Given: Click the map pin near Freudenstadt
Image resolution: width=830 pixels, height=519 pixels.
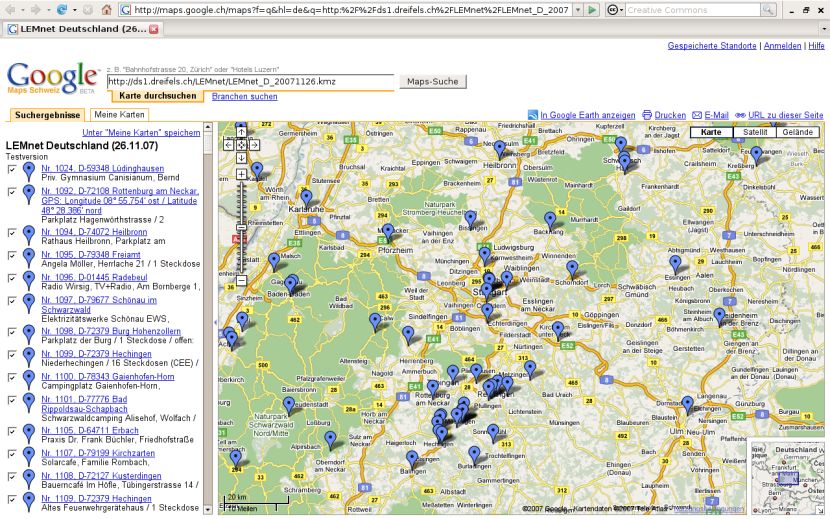Looking at the screenshot, I should [x=288, y=406].
